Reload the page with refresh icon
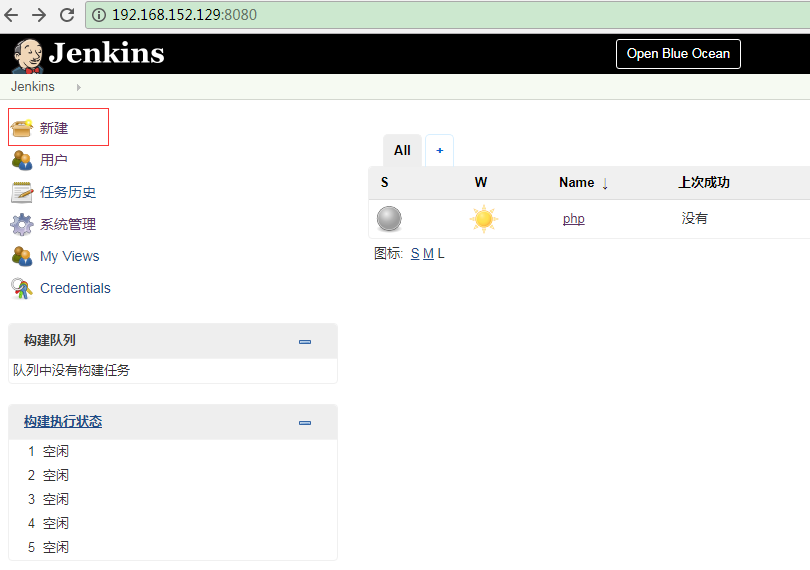Image resolution: width=810 pixels, height=570 pixels. click(67, 14)
